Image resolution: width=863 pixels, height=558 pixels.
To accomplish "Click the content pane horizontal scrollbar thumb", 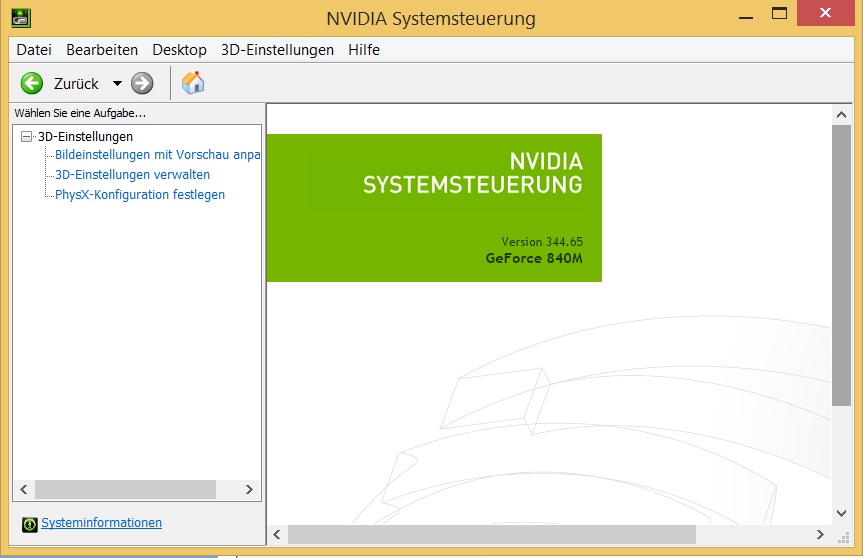I will 492,534.
